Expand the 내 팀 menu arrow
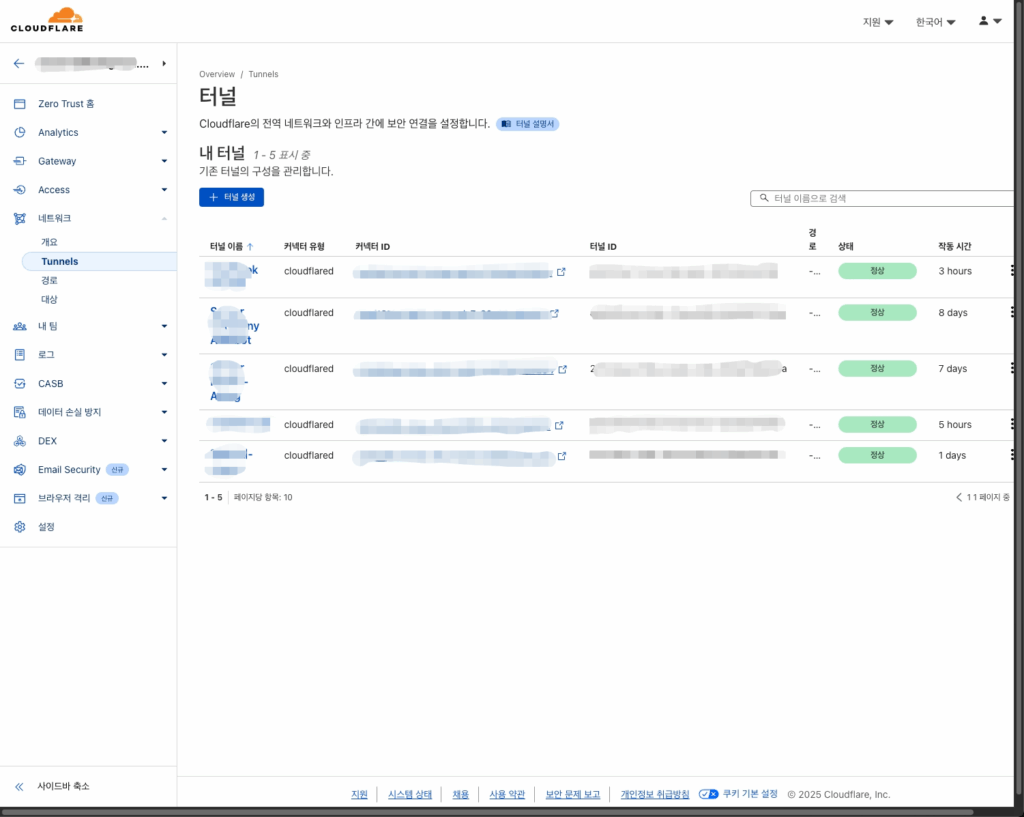 coord(165,326)
